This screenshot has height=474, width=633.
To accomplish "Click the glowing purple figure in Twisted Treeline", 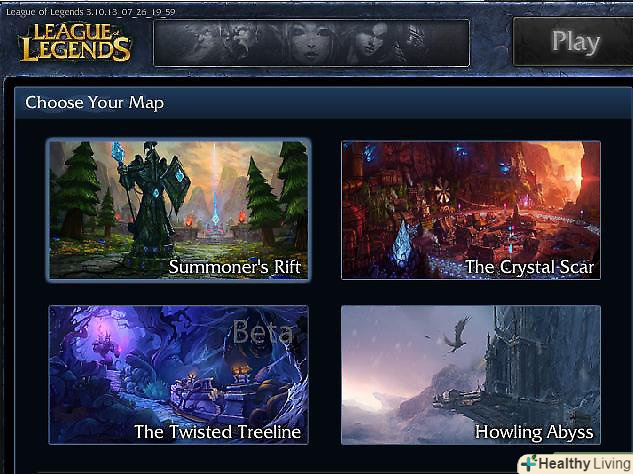I will (x=106, y=343).
